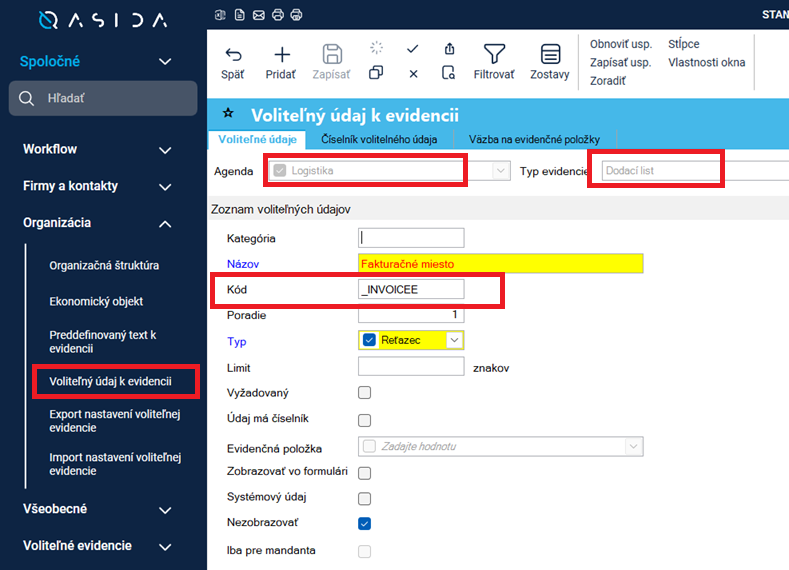Uncheck the Nezobrazovať checkbox
789x570 pixels.
tap(364, 523)
